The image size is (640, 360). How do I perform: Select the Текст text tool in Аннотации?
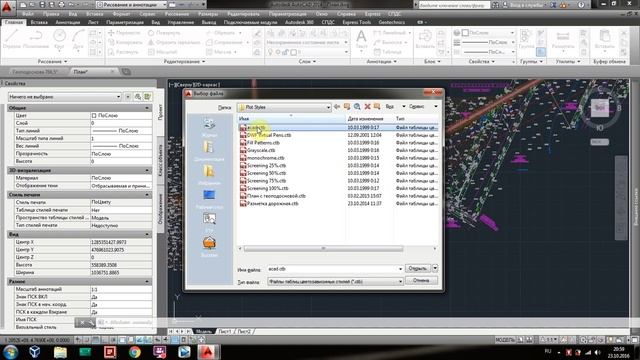(x=361, y=40)
